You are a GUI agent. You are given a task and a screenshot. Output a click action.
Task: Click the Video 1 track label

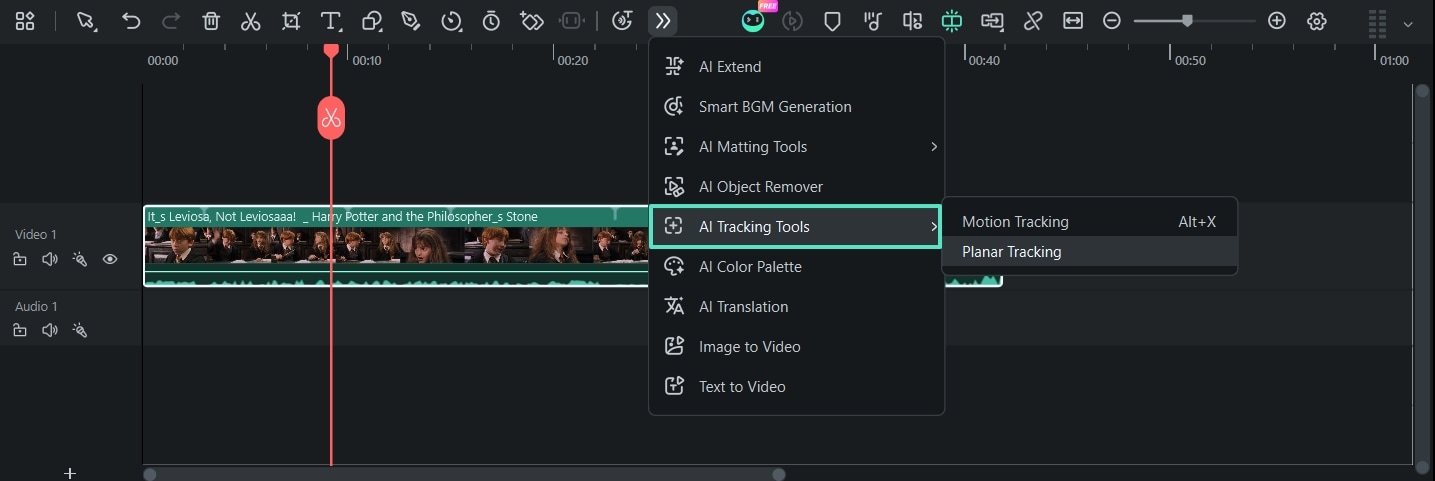[36, 234]
